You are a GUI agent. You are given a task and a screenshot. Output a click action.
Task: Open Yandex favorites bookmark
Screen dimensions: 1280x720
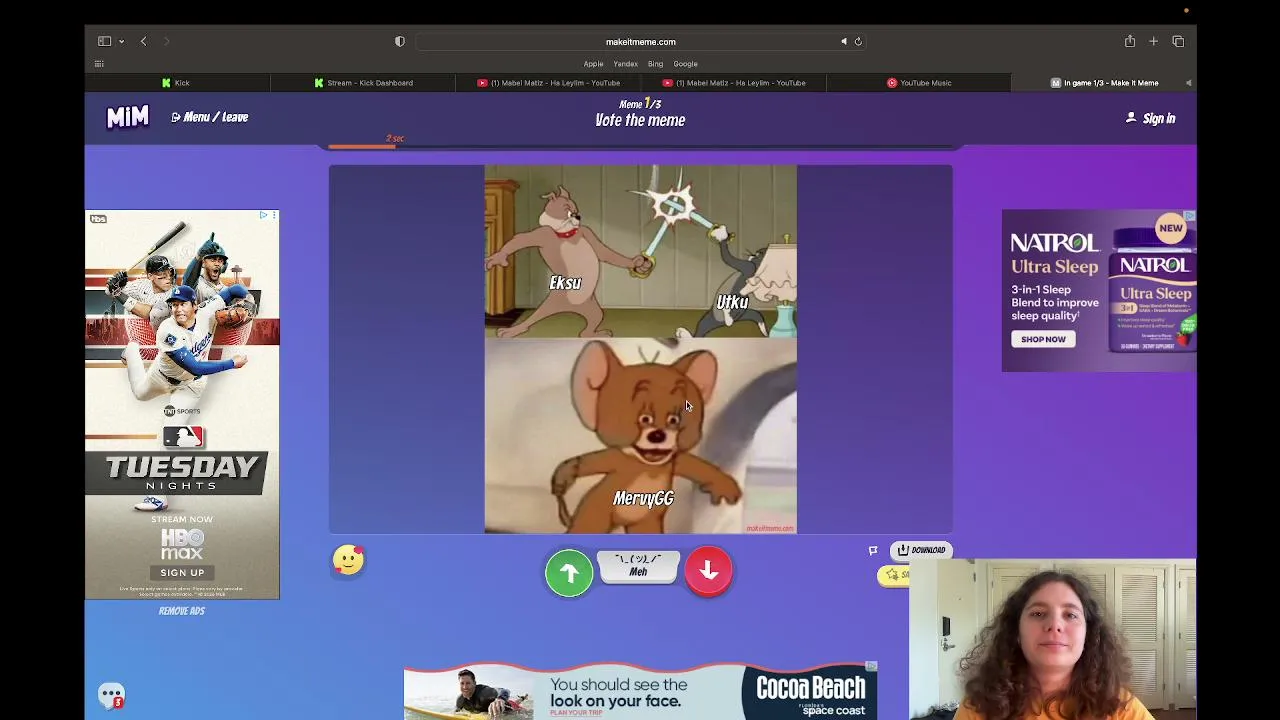click(625, 64)
